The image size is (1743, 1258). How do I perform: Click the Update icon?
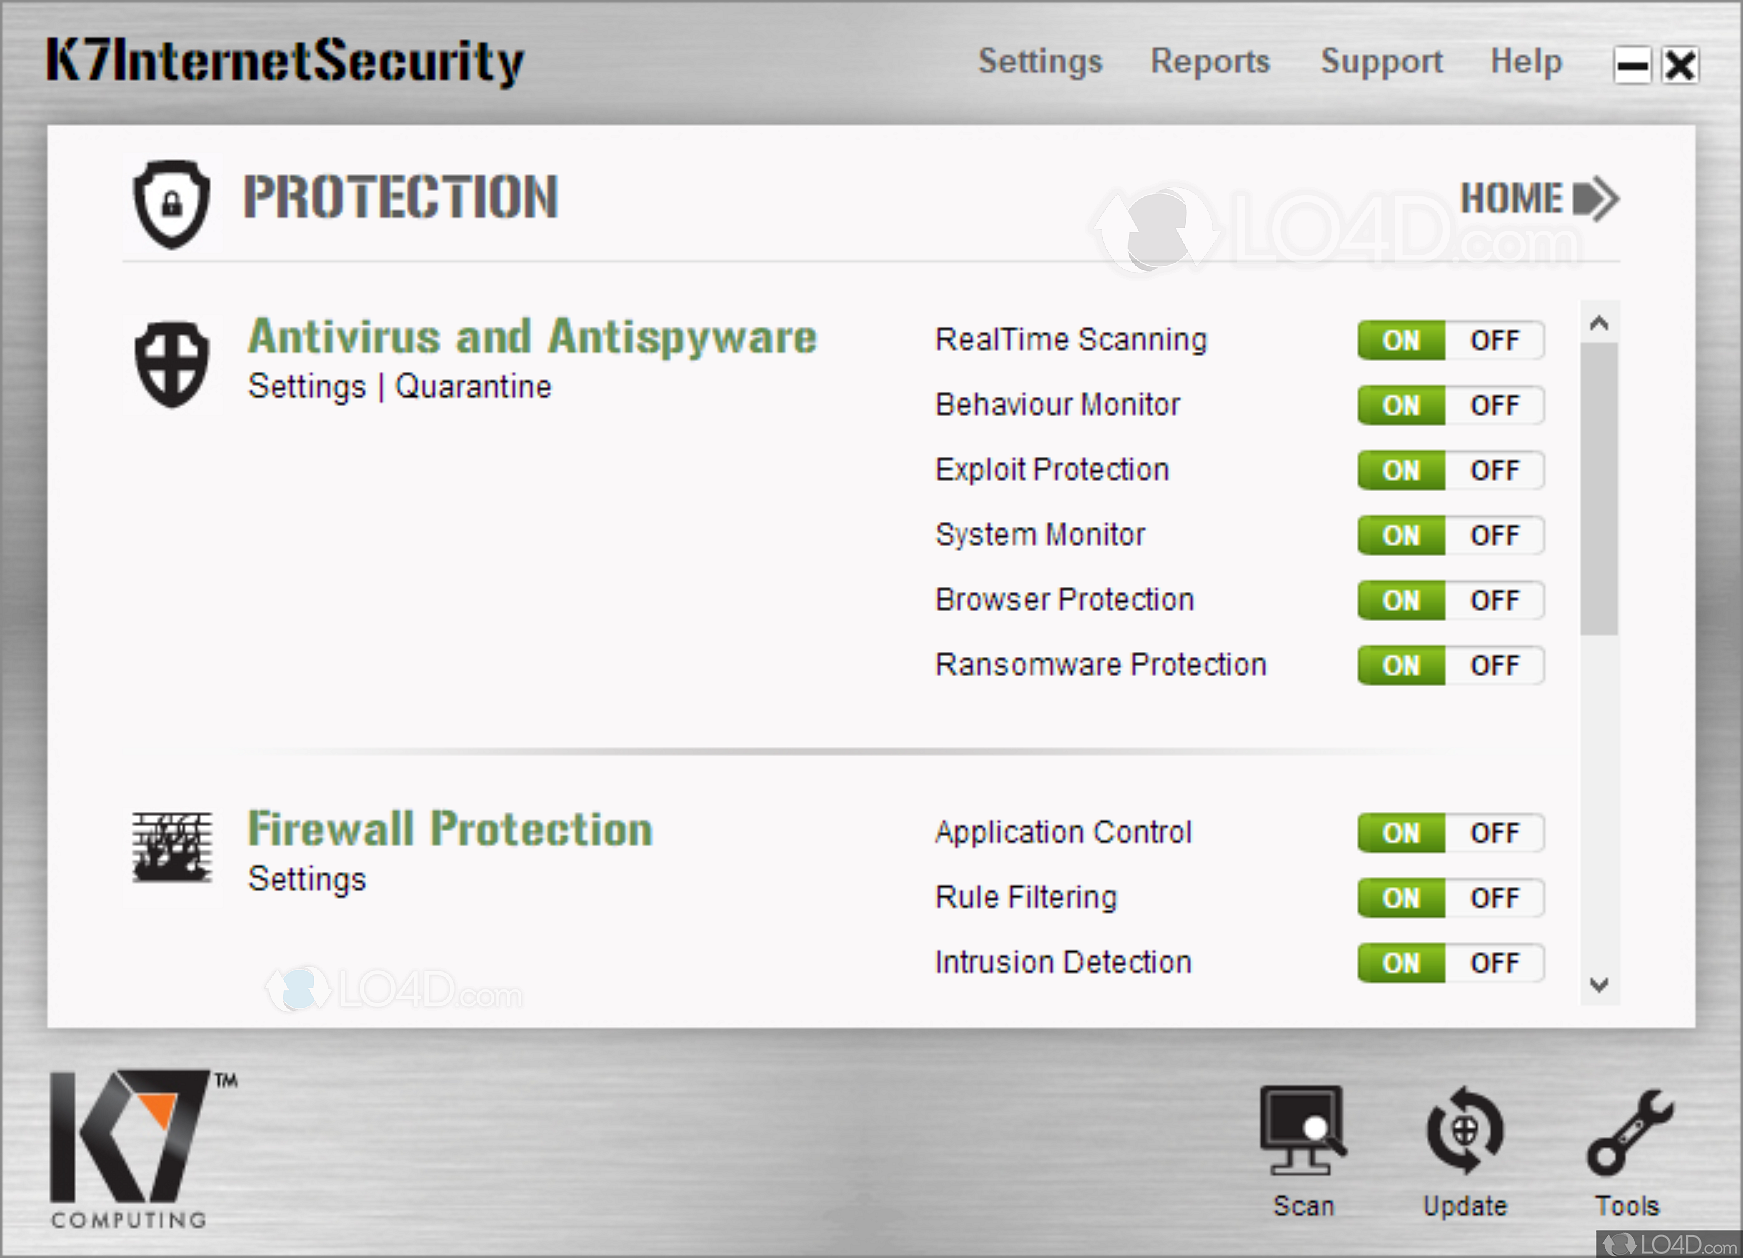pyautogui.click(x=1464, y=1131)
